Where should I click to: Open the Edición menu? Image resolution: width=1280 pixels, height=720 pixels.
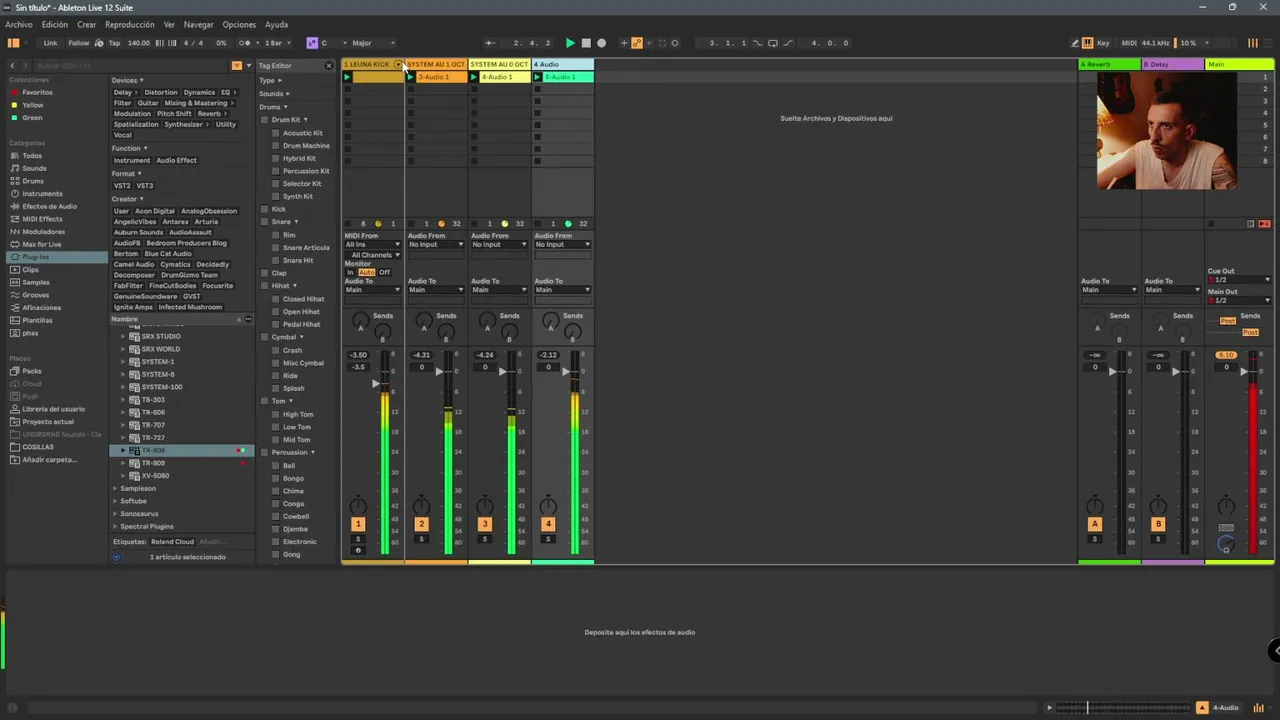coord(55,24)
